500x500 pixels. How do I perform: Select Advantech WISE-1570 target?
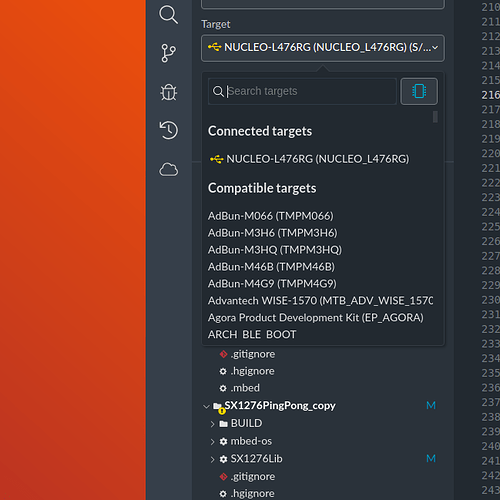(320, 301)
